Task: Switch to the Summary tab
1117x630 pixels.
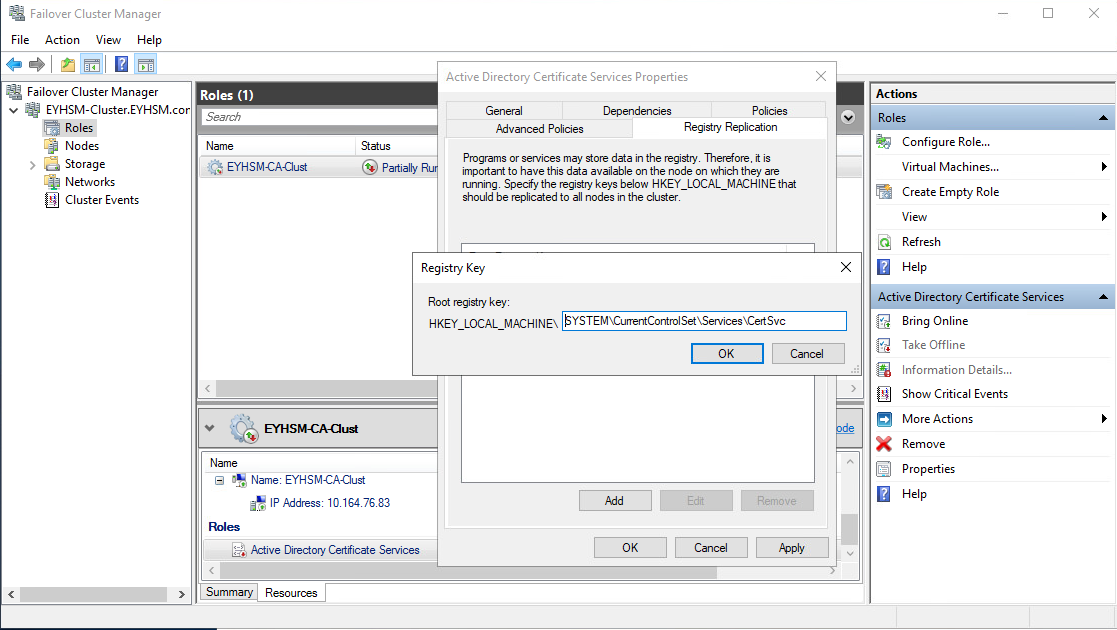Action: click(229, 592)
